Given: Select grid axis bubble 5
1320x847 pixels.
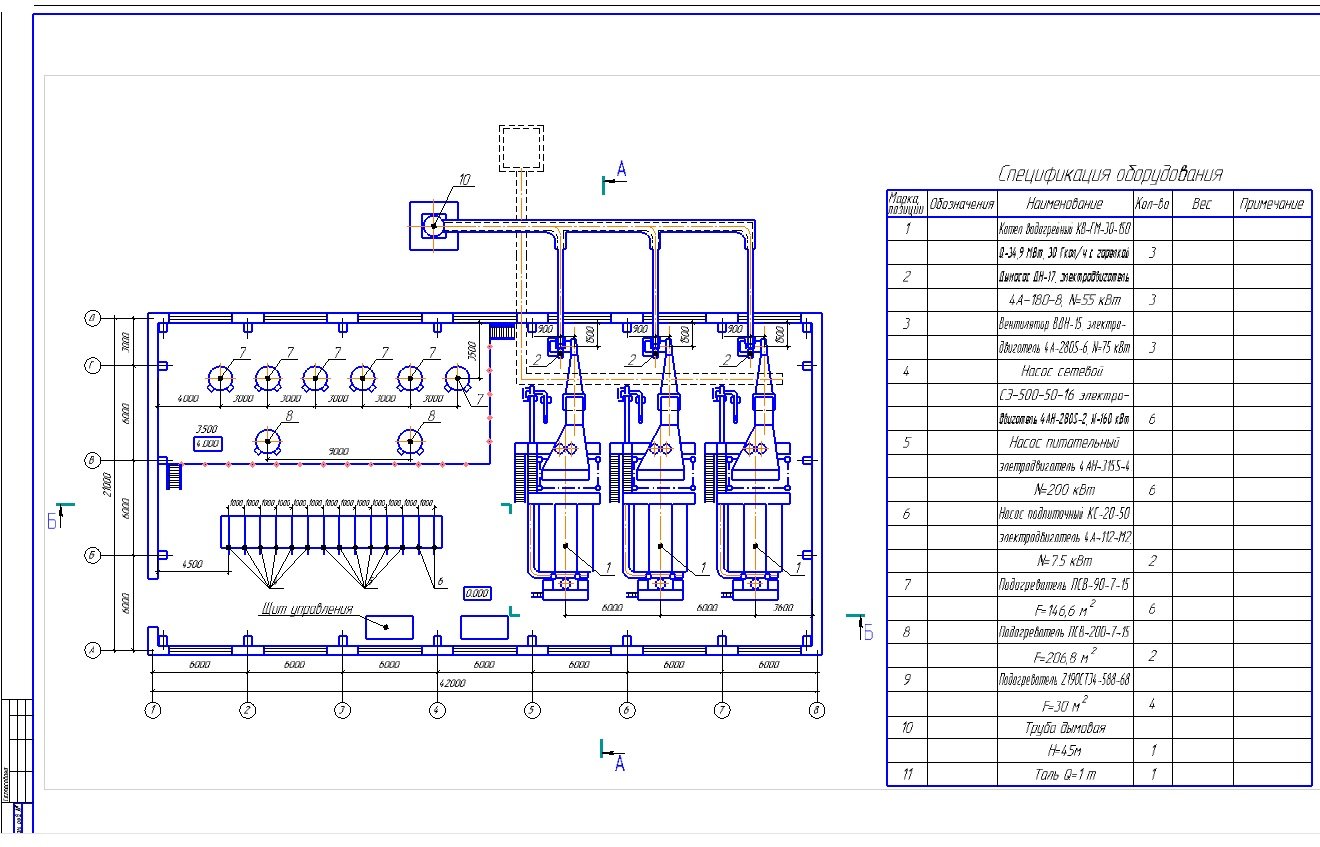Looking at the screenshot, I should 532,711.
